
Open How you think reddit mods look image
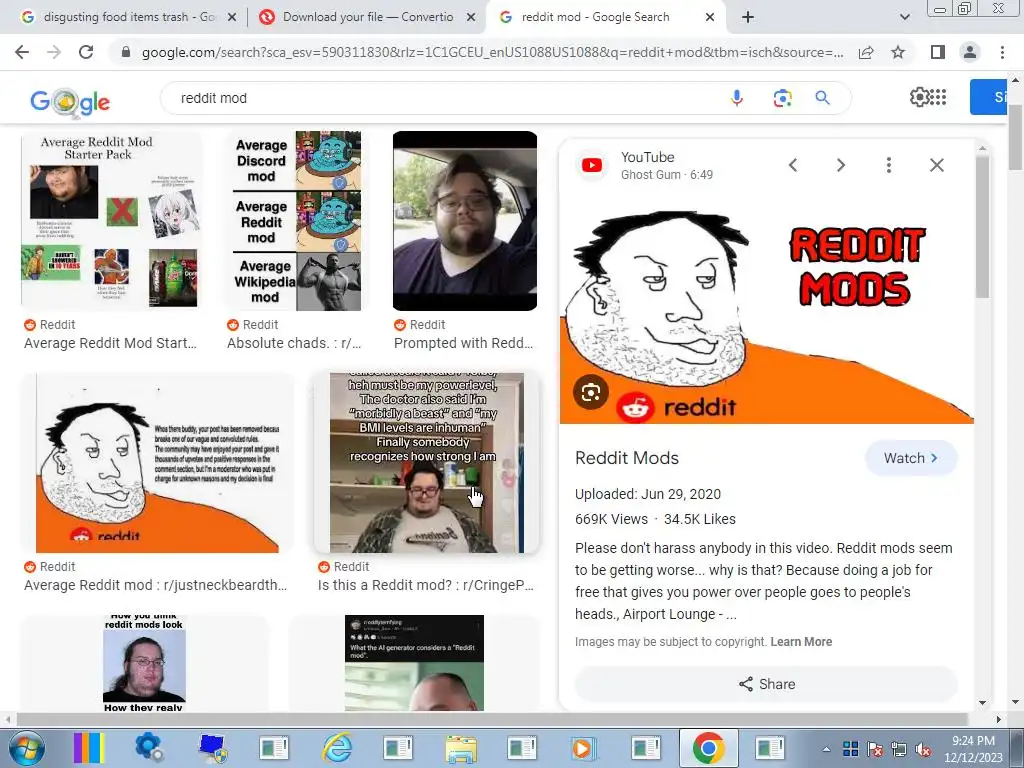pyautogui.click(x=144, y=663)
